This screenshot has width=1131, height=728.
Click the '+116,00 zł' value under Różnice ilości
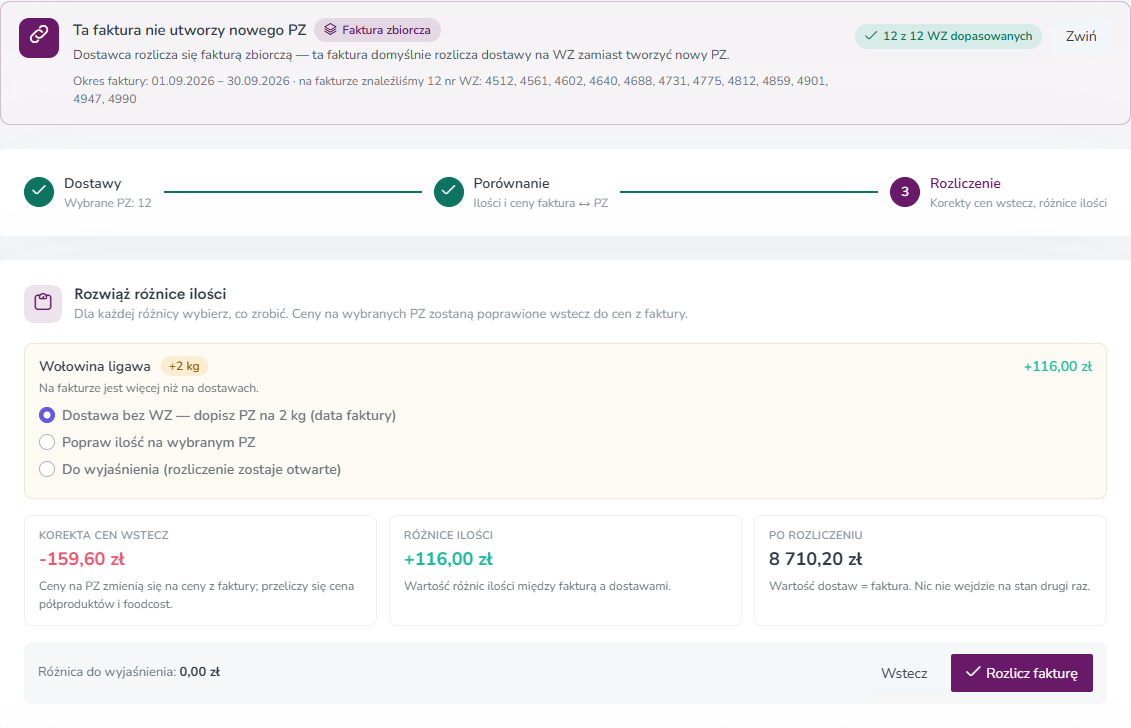448,559
